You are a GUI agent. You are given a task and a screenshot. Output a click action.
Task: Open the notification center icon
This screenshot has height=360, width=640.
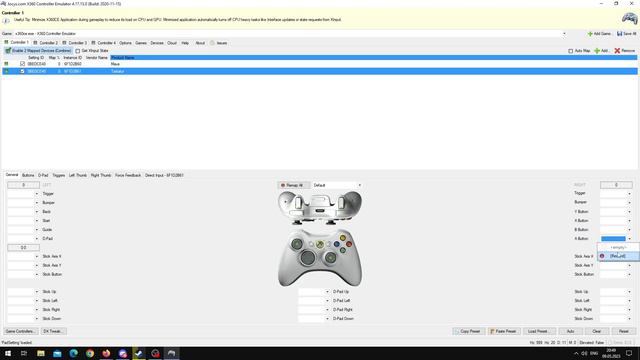tap(629, 353)
